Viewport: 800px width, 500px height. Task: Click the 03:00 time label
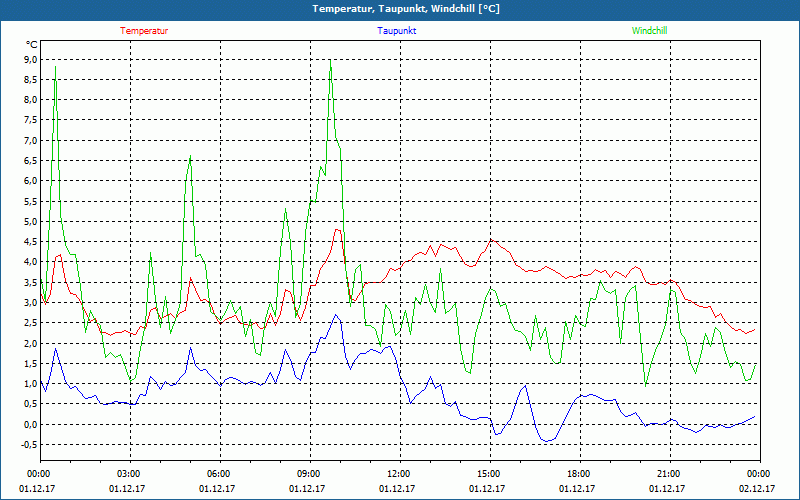click(x=130, y=474)
